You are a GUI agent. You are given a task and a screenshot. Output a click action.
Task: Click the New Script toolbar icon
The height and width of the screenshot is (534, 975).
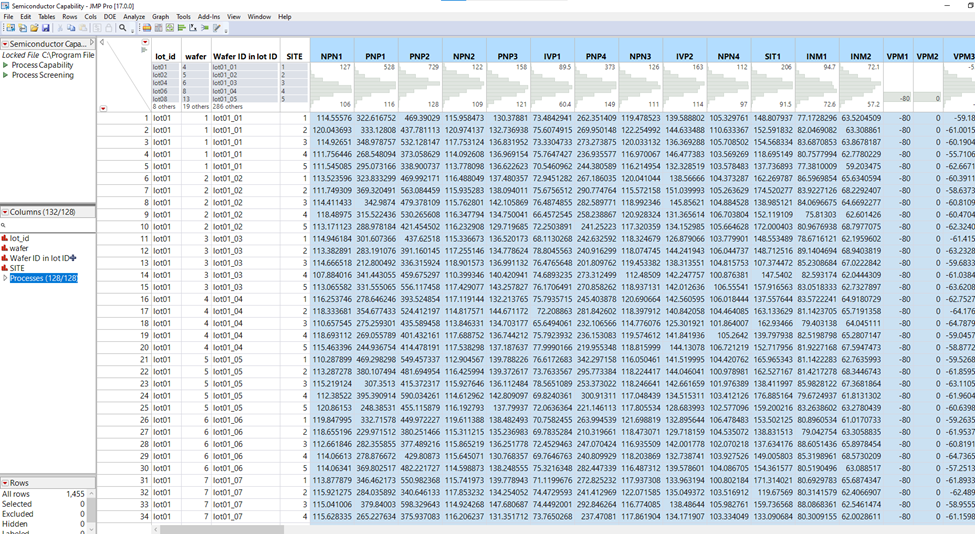22,28
